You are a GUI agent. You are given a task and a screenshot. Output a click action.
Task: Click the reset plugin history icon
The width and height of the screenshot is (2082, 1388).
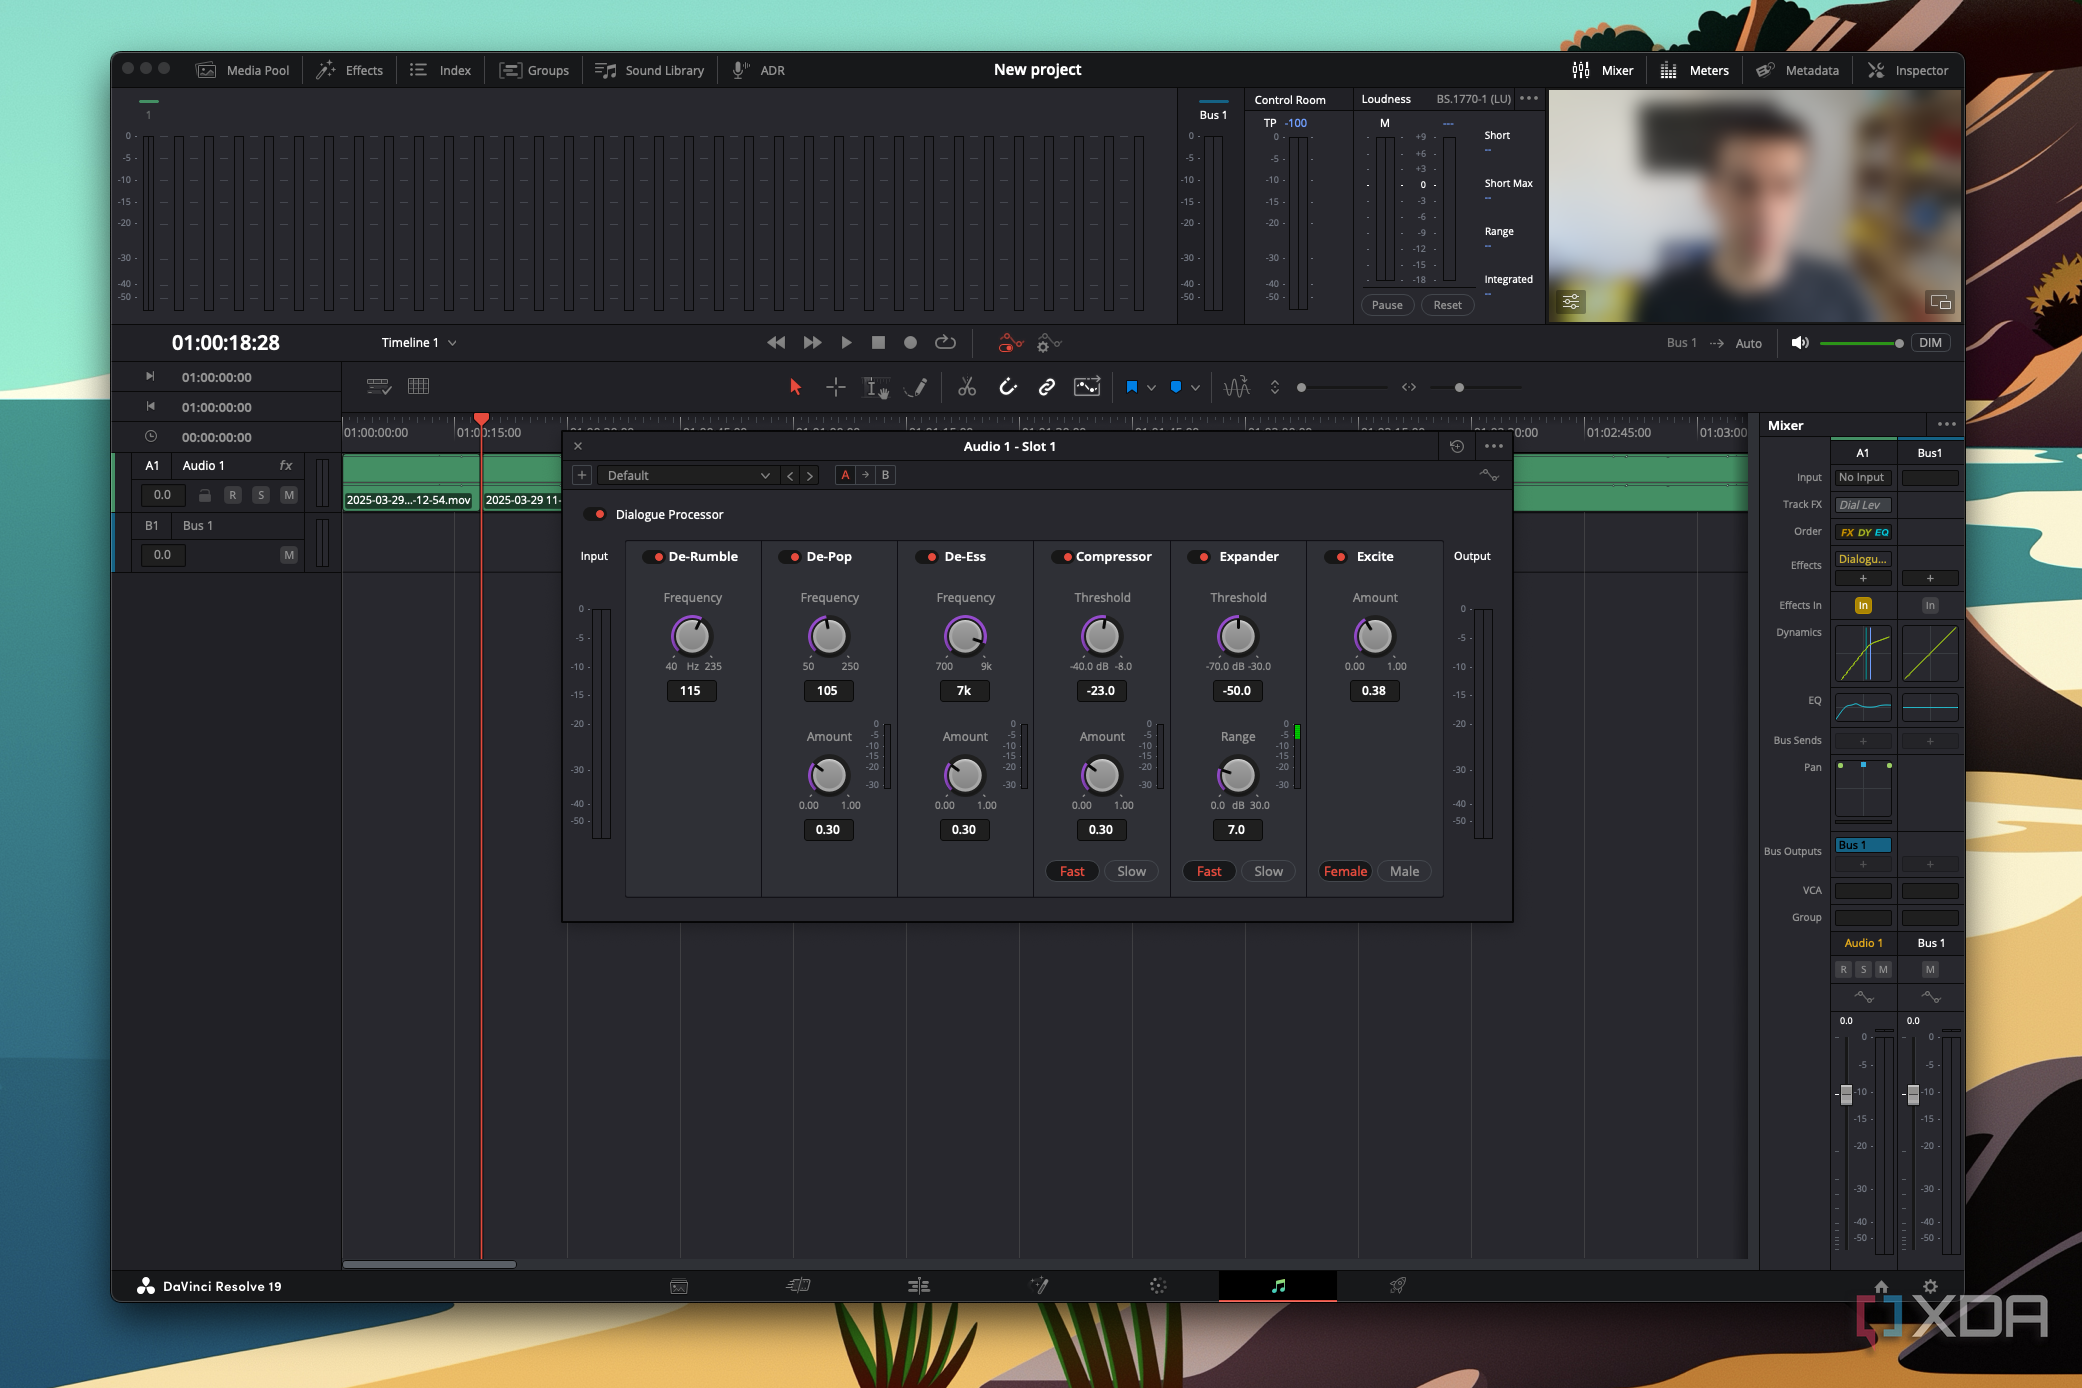(1457, 447)
